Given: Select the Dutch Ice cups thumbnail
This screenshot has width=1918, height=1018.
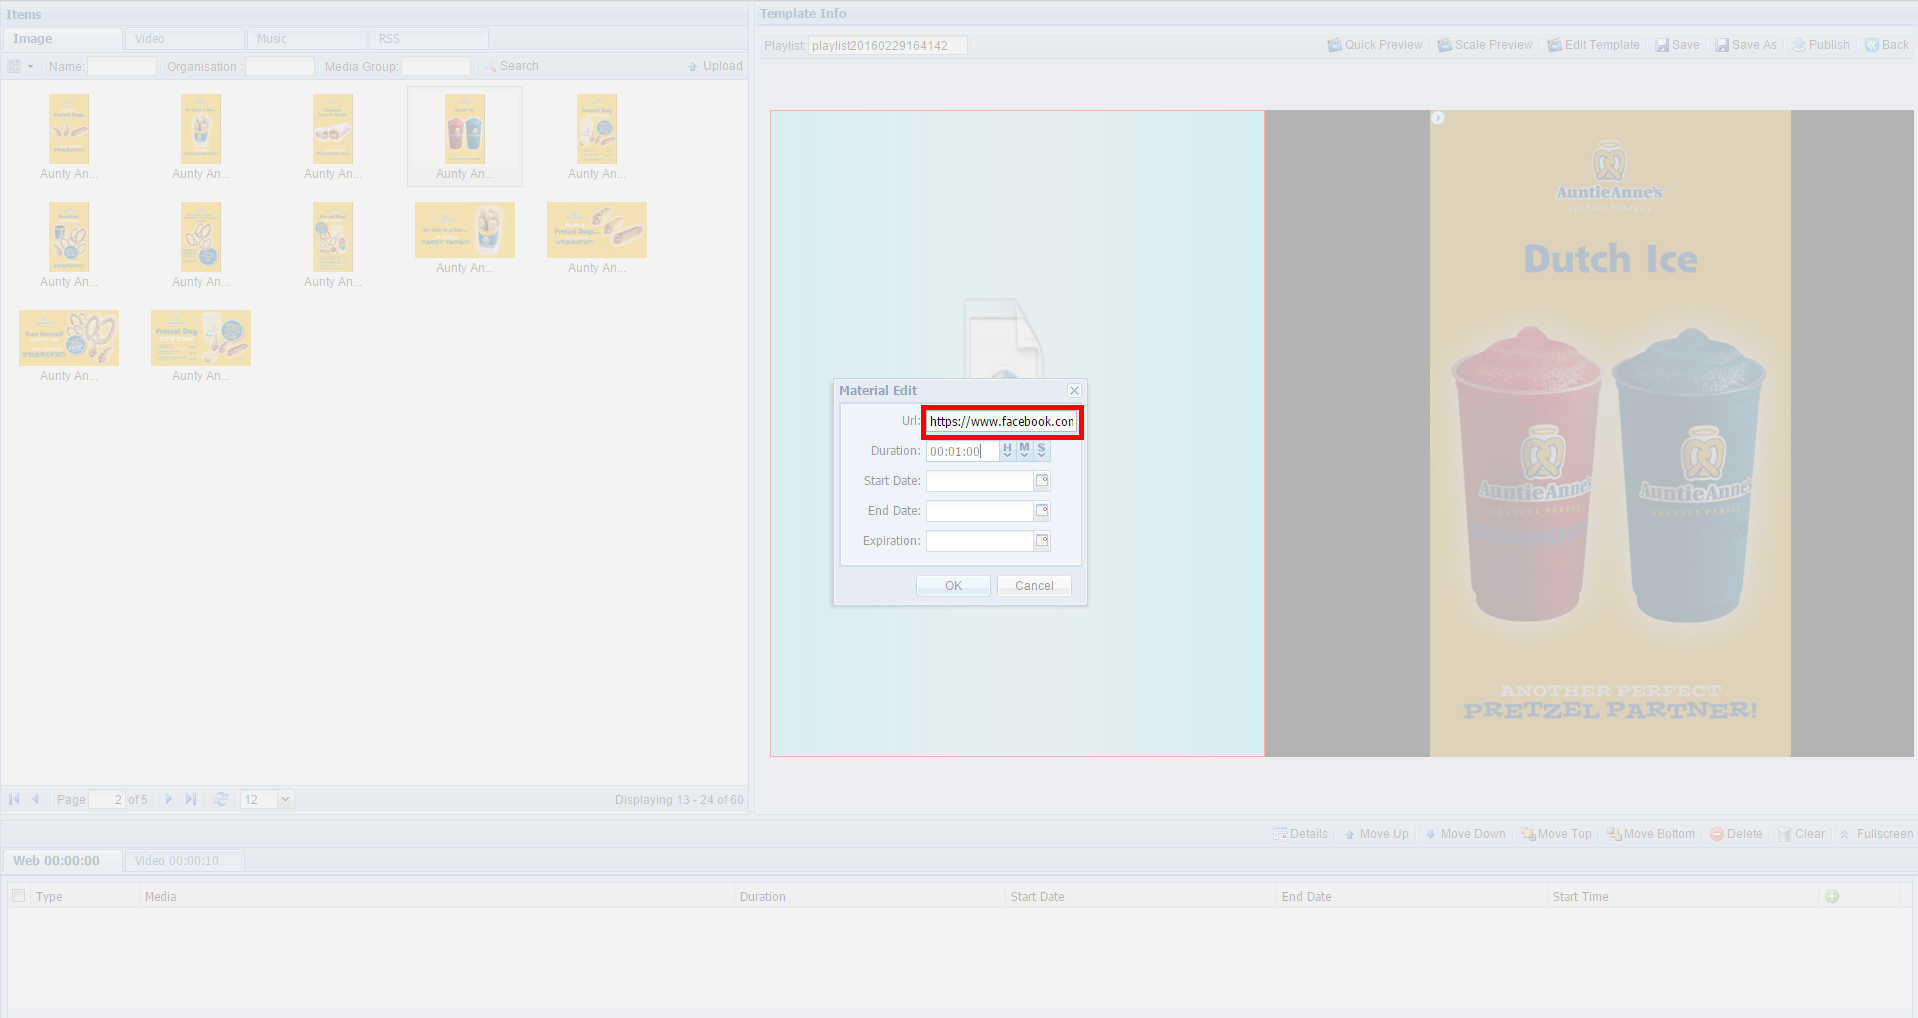Looking at the screenshot, I should pyautogui.click(x=465, y=136).
